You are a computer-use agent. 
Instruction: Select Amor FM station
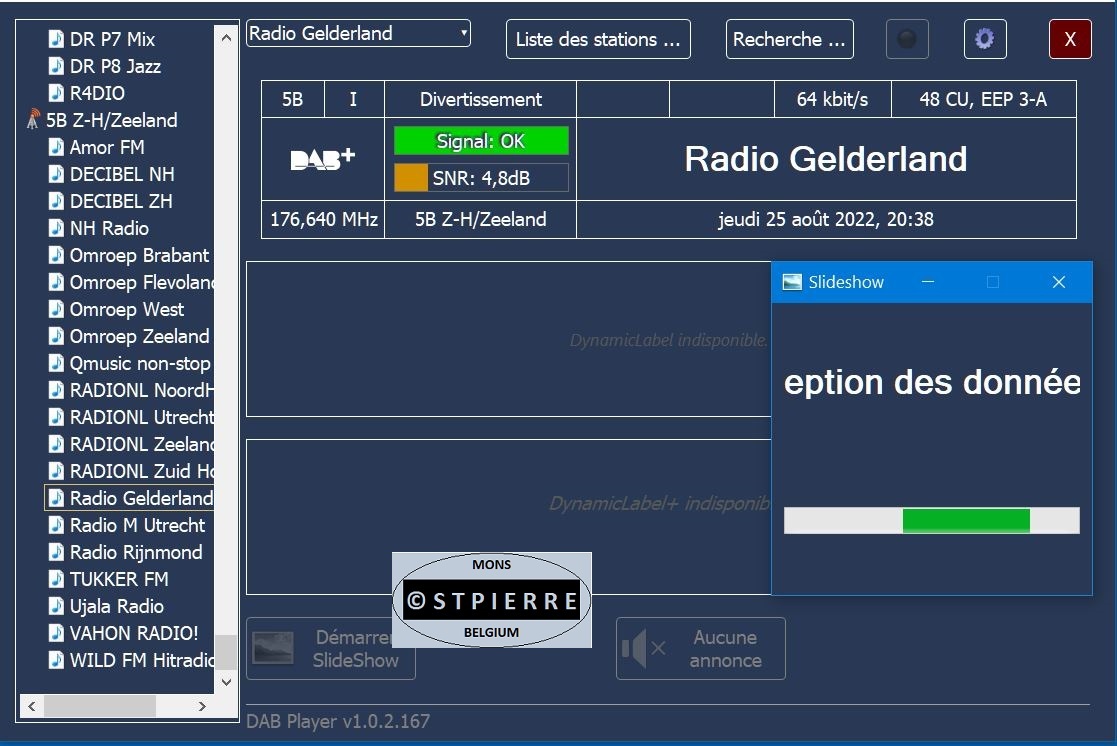(107, 147)
